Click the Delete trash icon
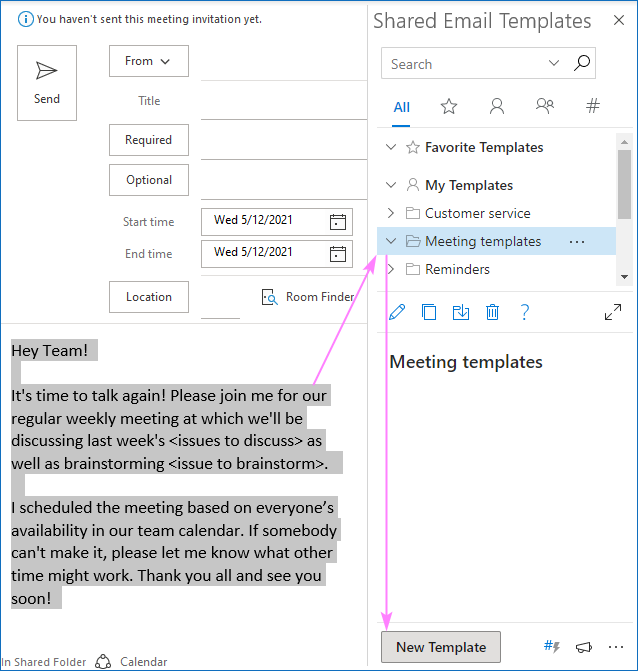This screenshot has height=671, width=638. [x=492, y=312]
